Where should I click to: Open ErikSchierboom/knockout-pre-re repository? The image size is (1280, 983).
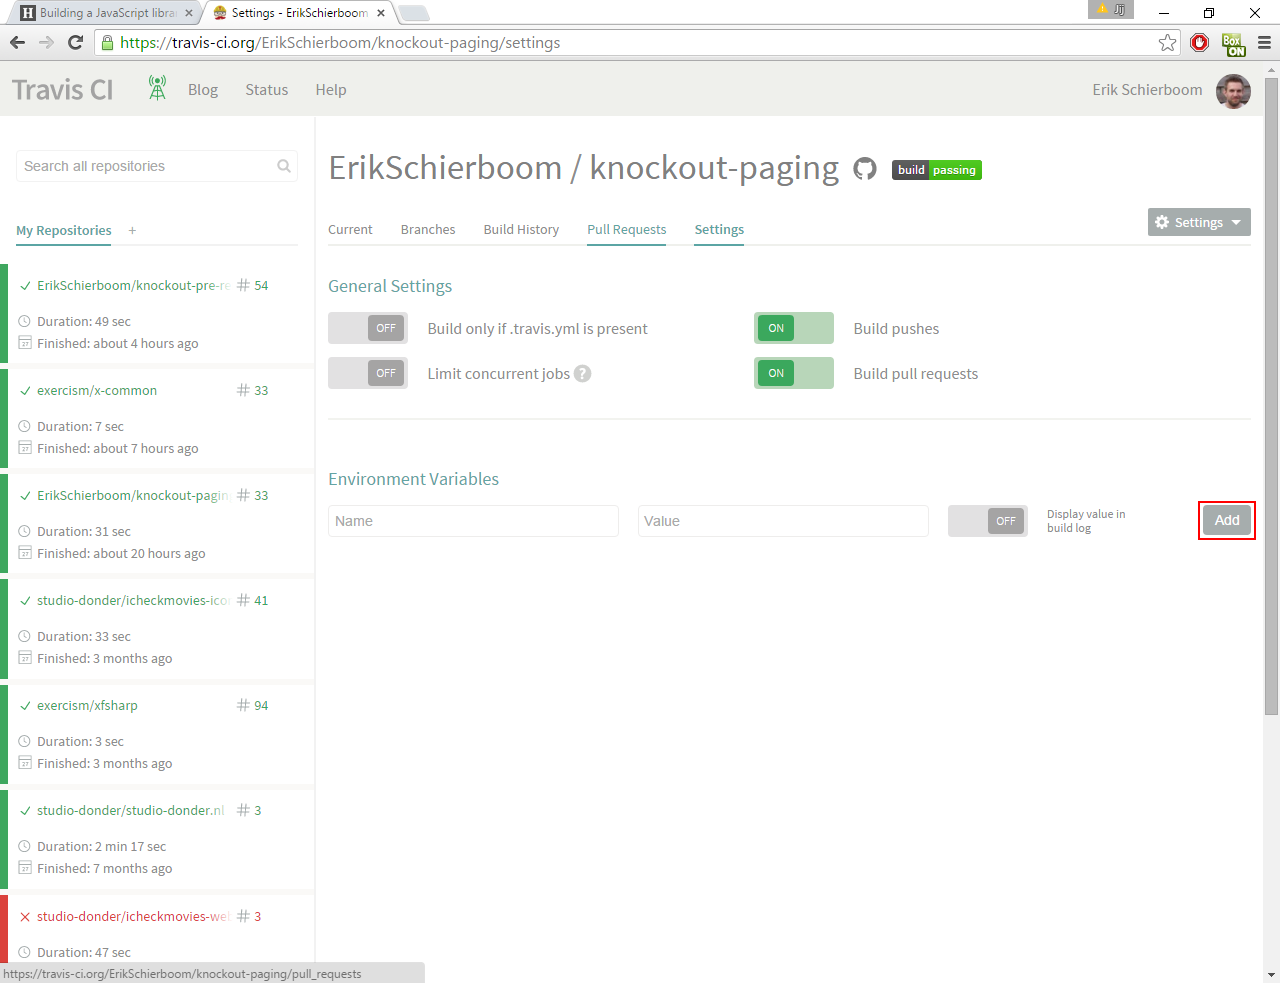133,286
